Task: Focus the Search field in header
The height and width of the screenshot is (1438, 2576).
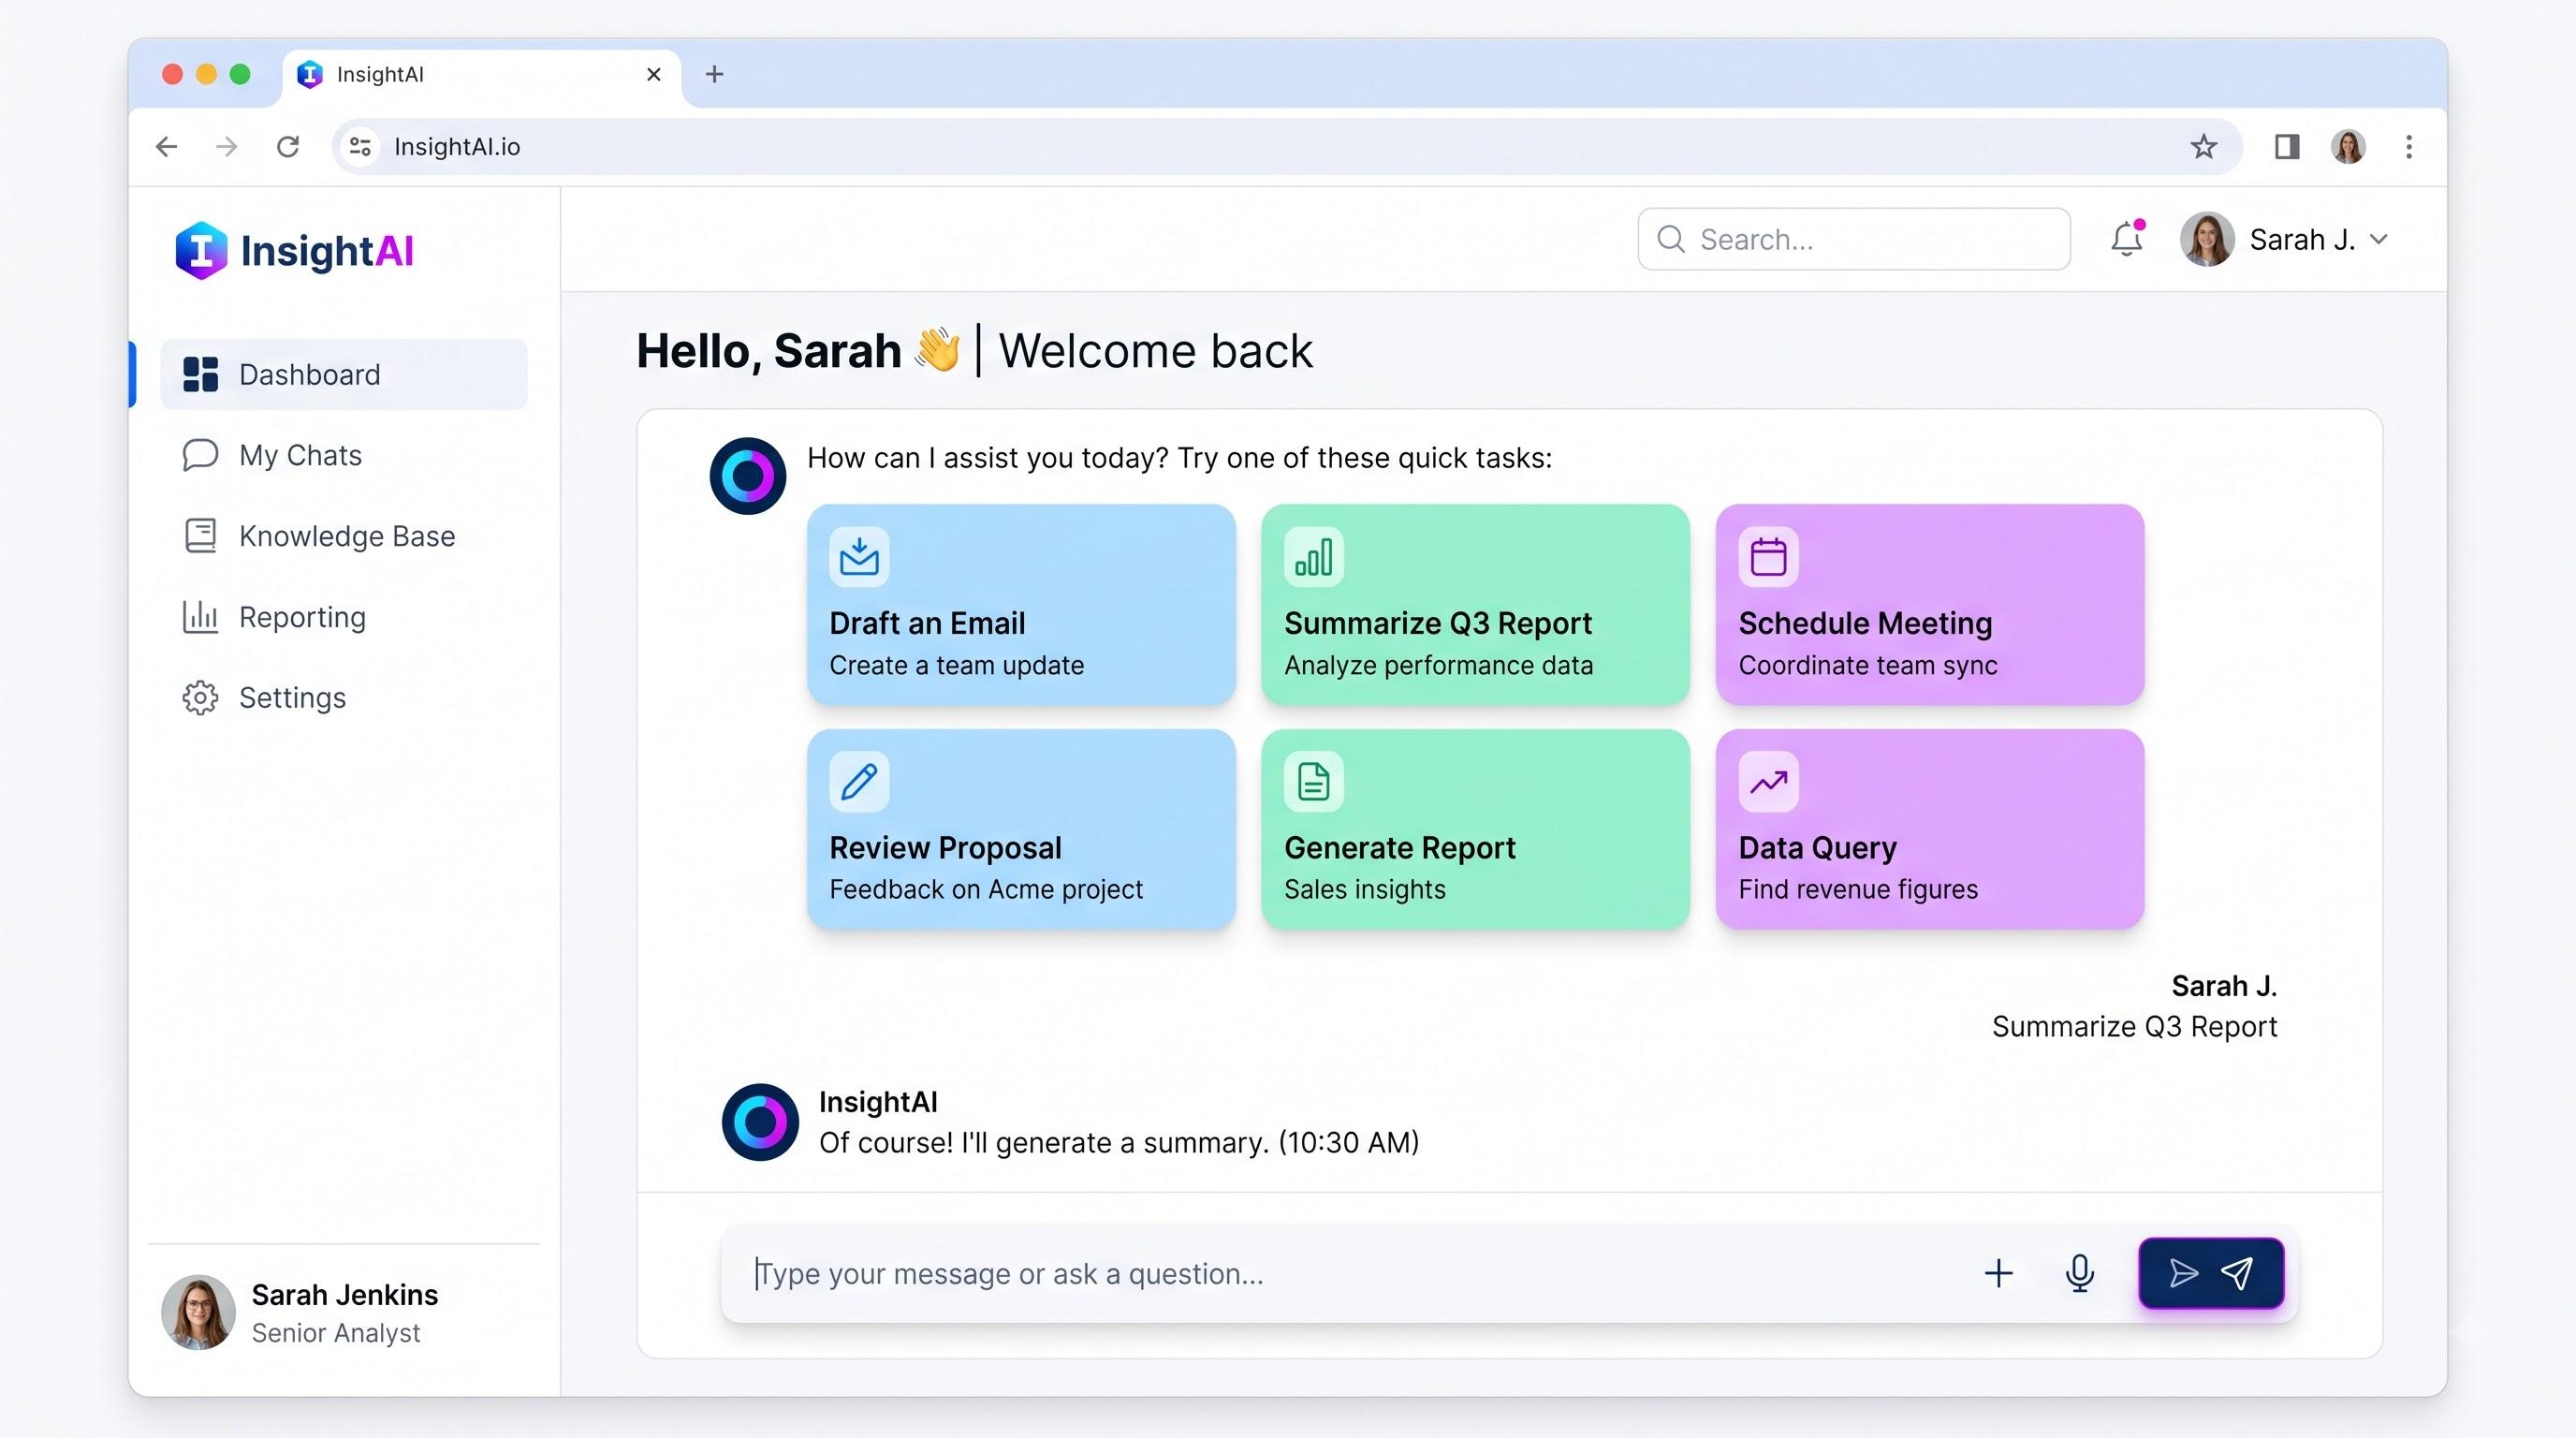Action: coord(1854,239)
